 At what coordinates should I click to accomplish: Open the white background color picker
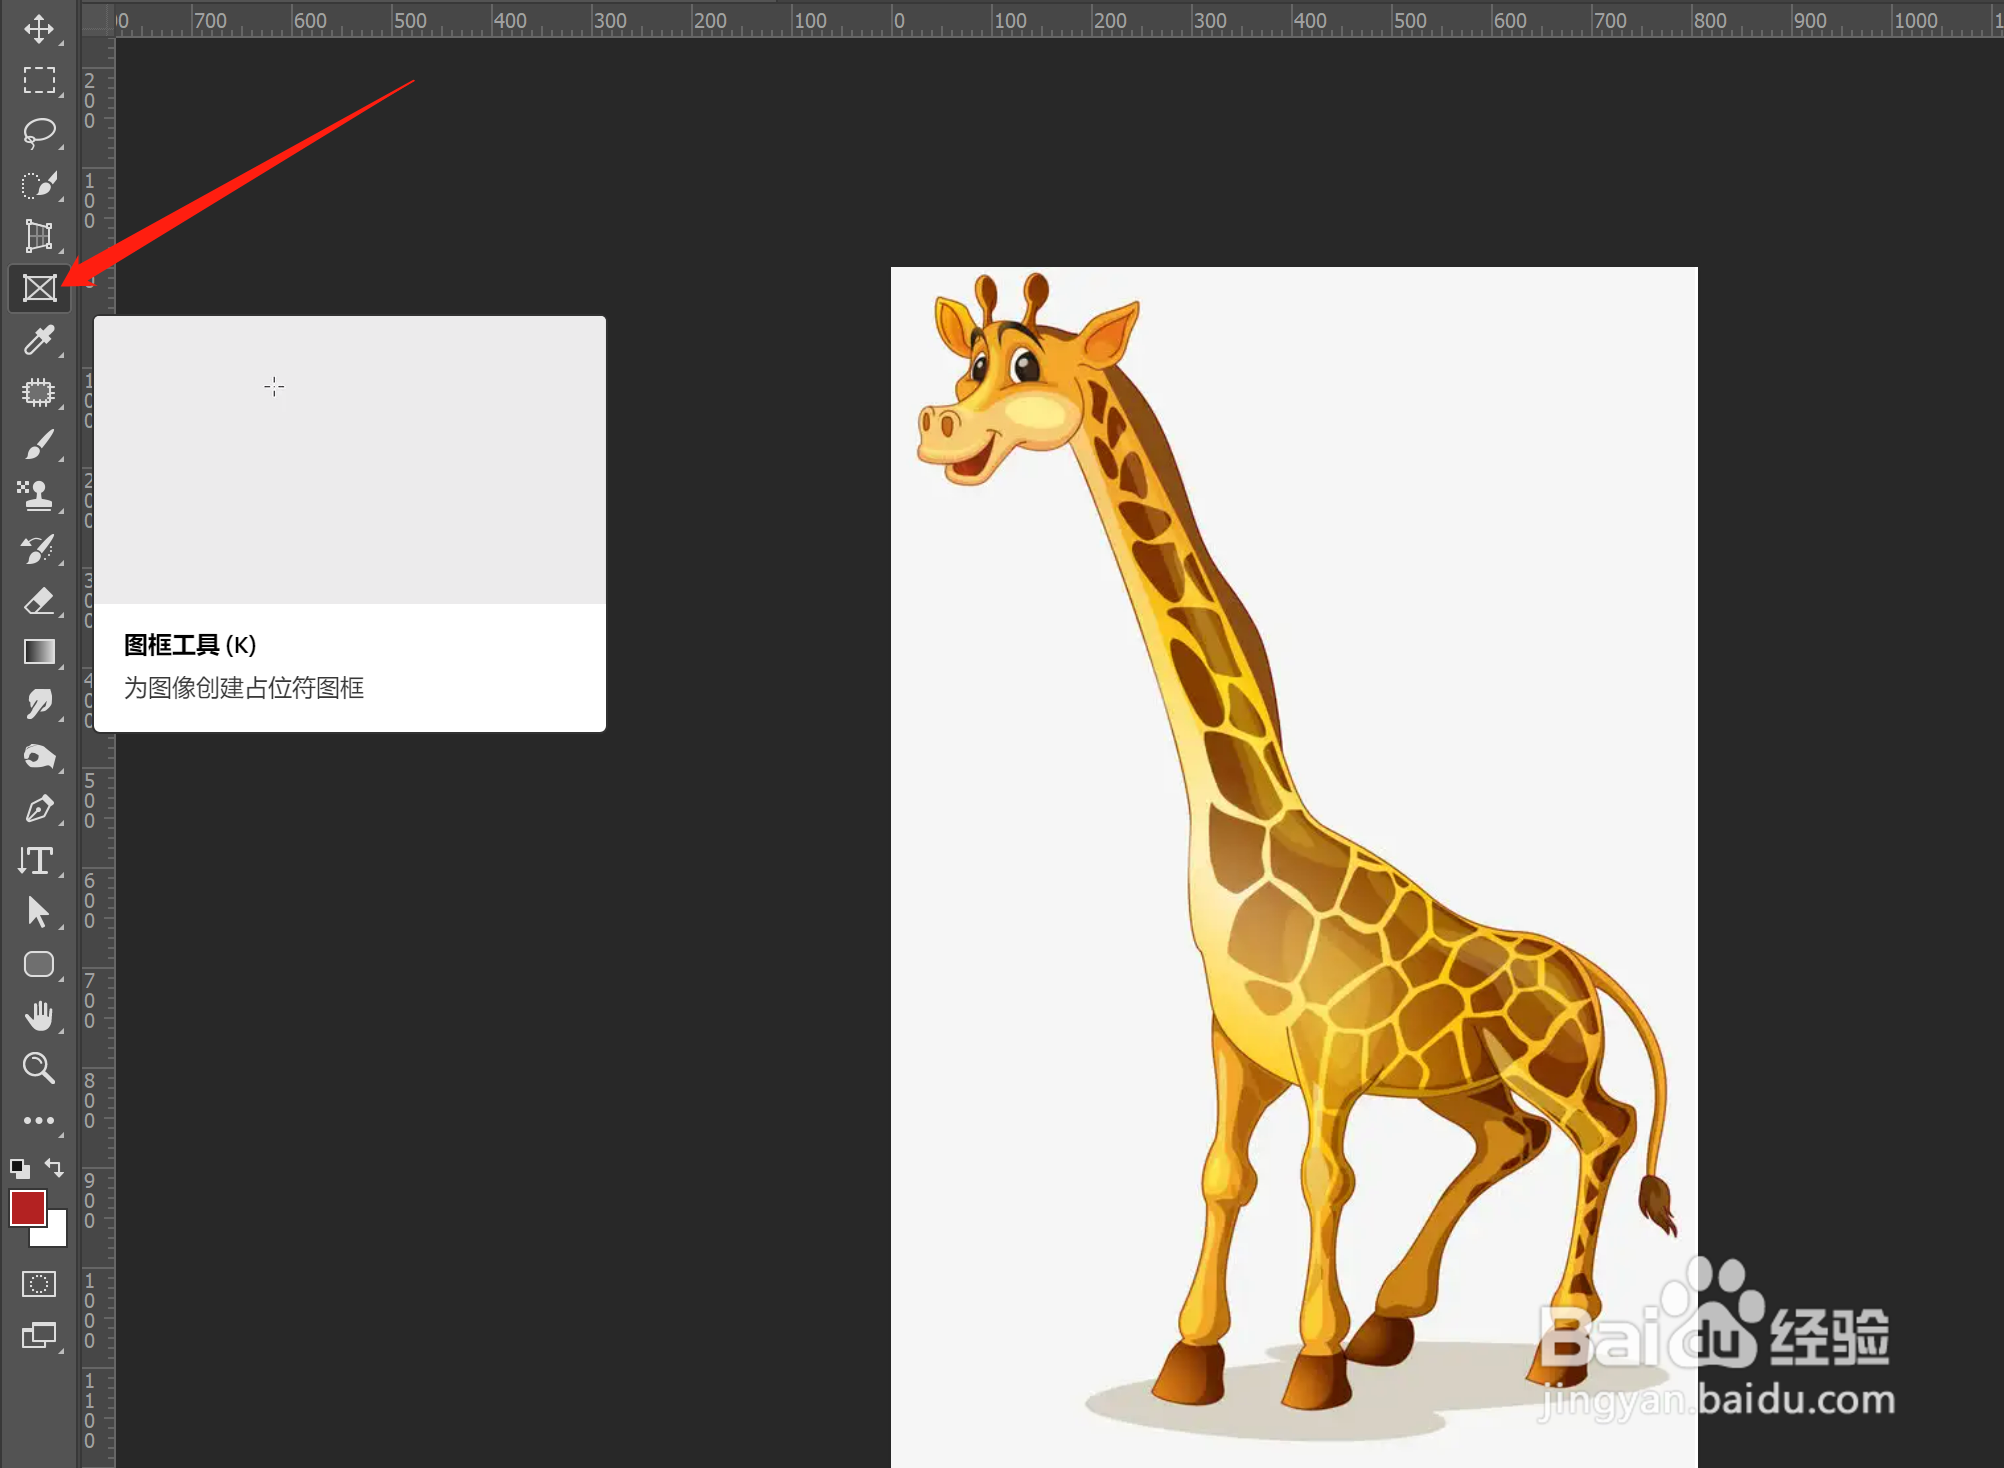pyautogui.click(x=54, y=1234)
